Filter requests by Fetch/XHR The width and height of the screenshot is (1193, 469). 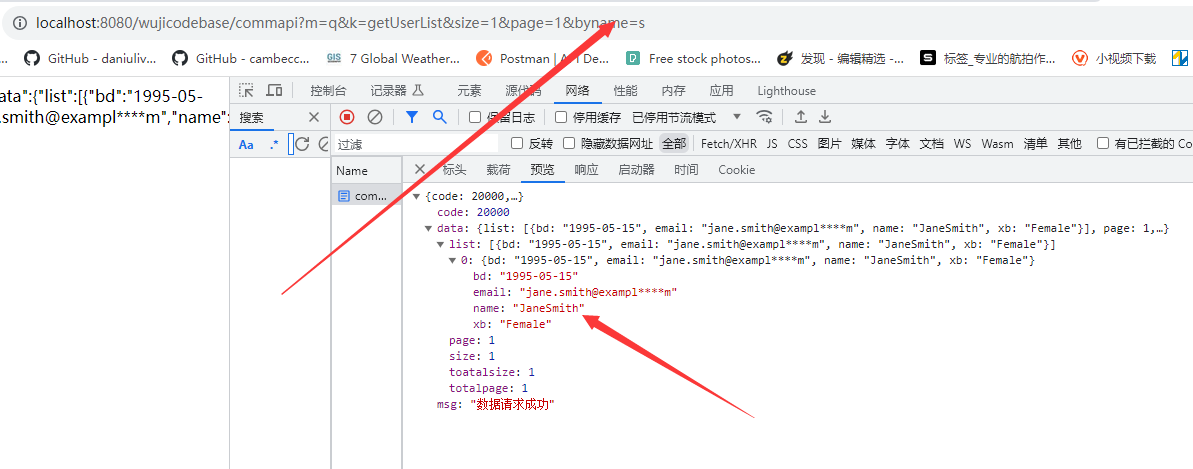[729, 143]
